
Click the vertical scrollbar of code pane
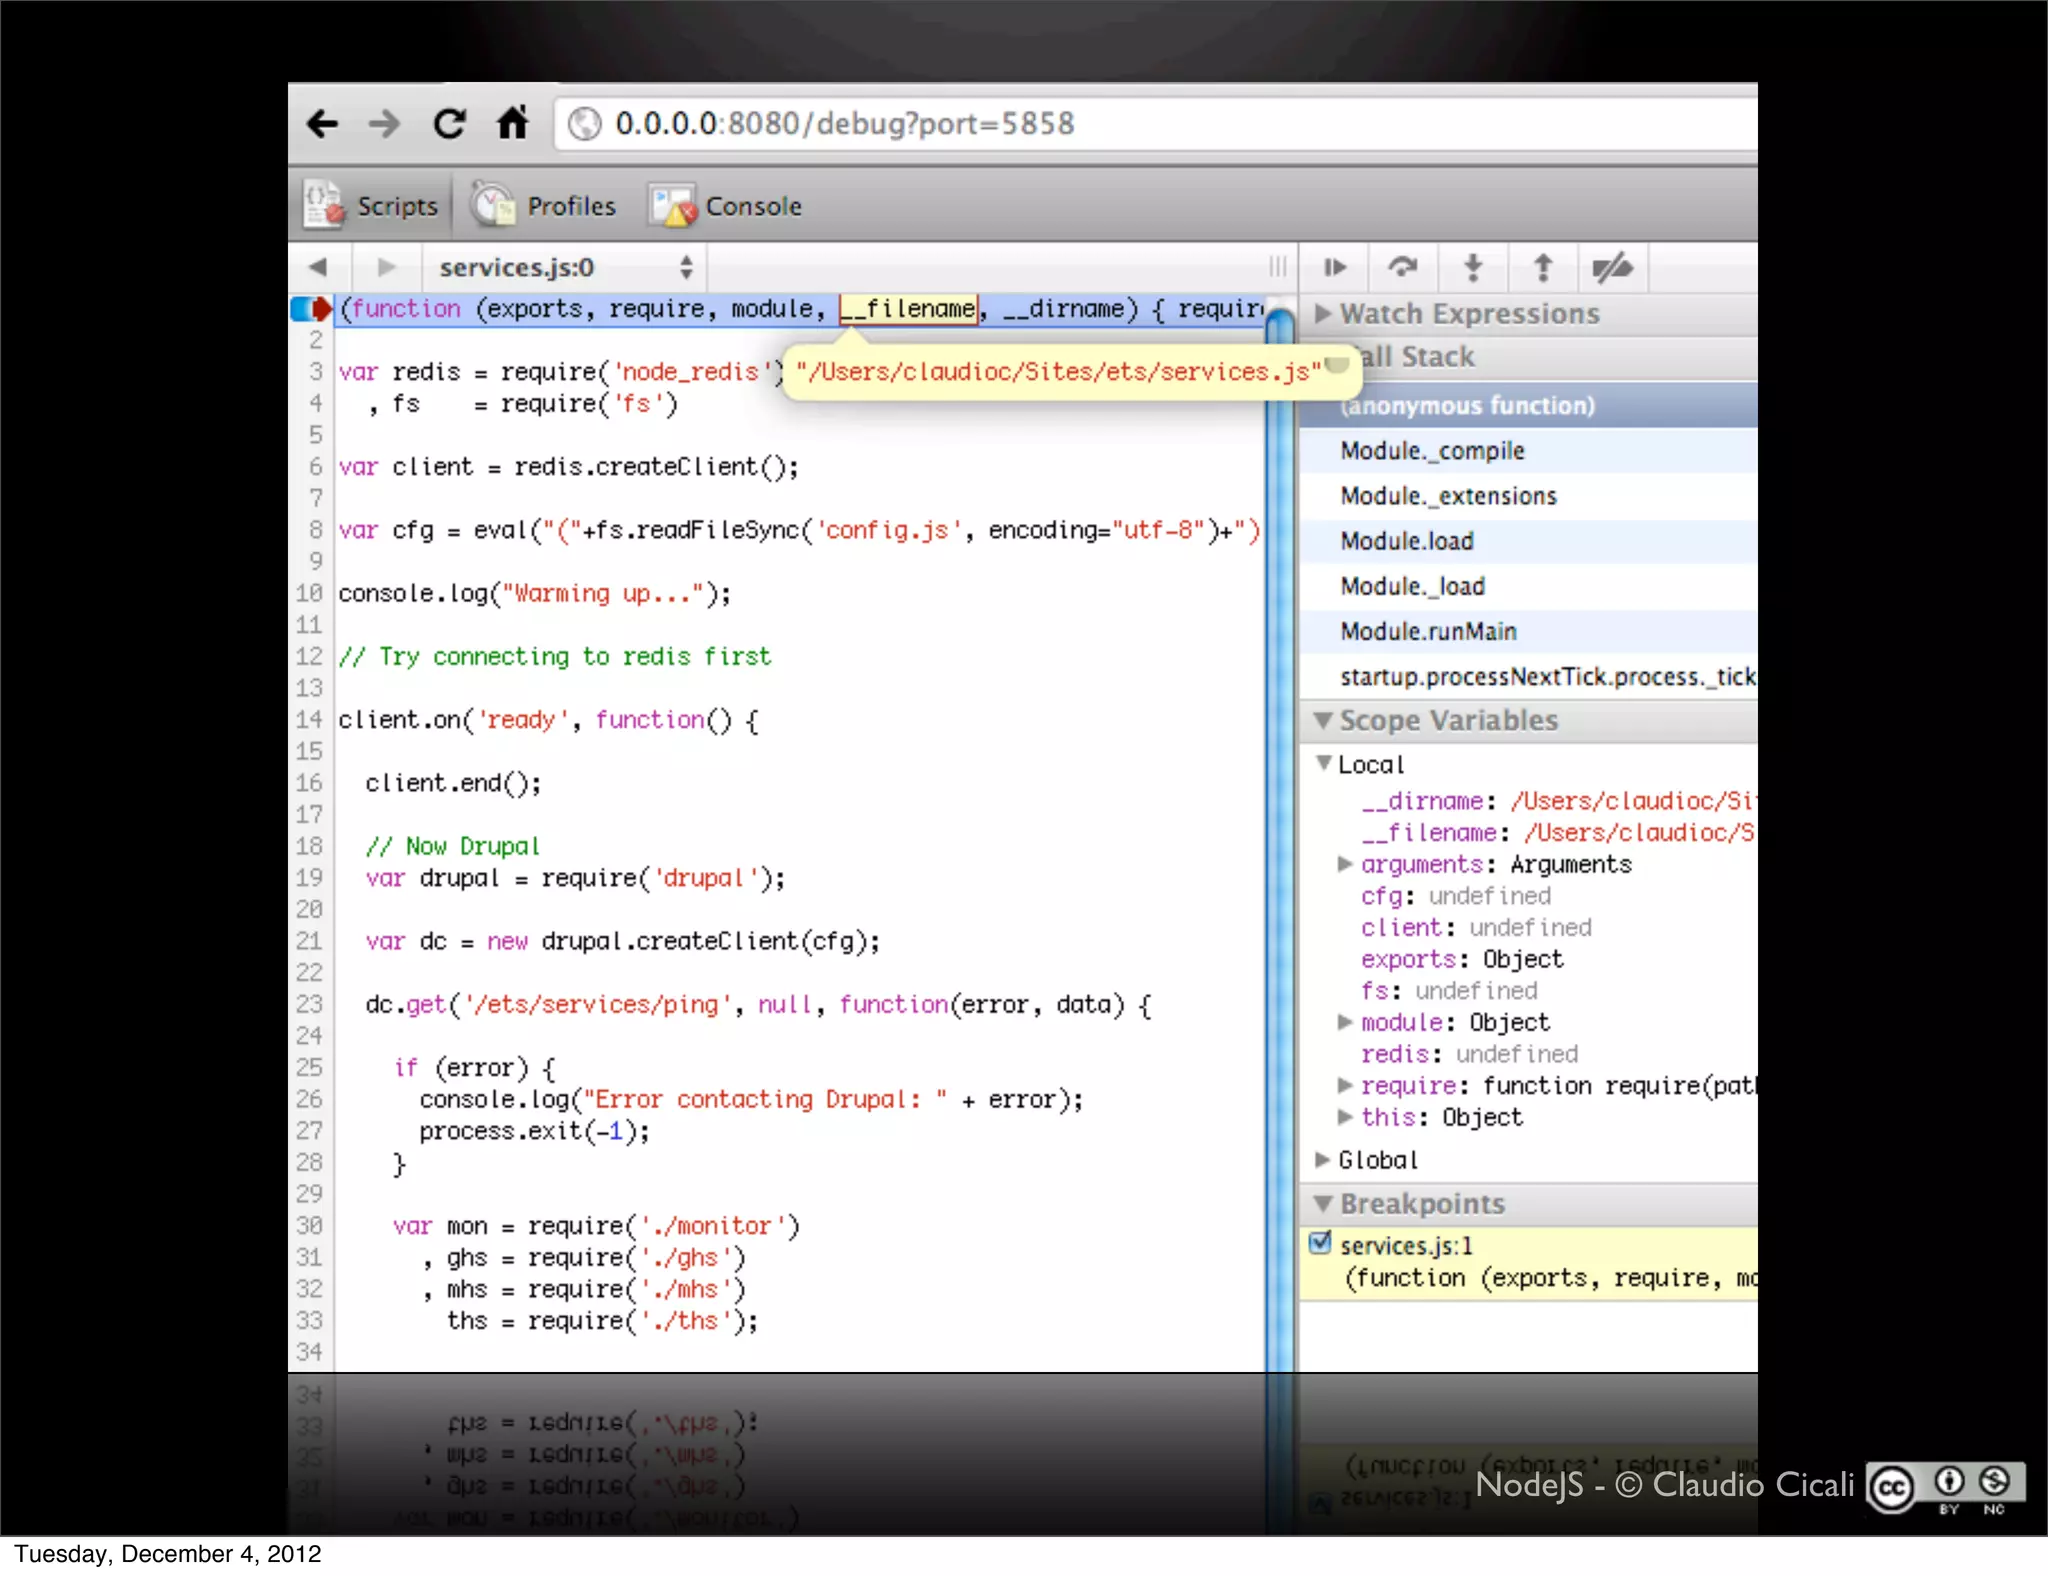point(1279,840)
